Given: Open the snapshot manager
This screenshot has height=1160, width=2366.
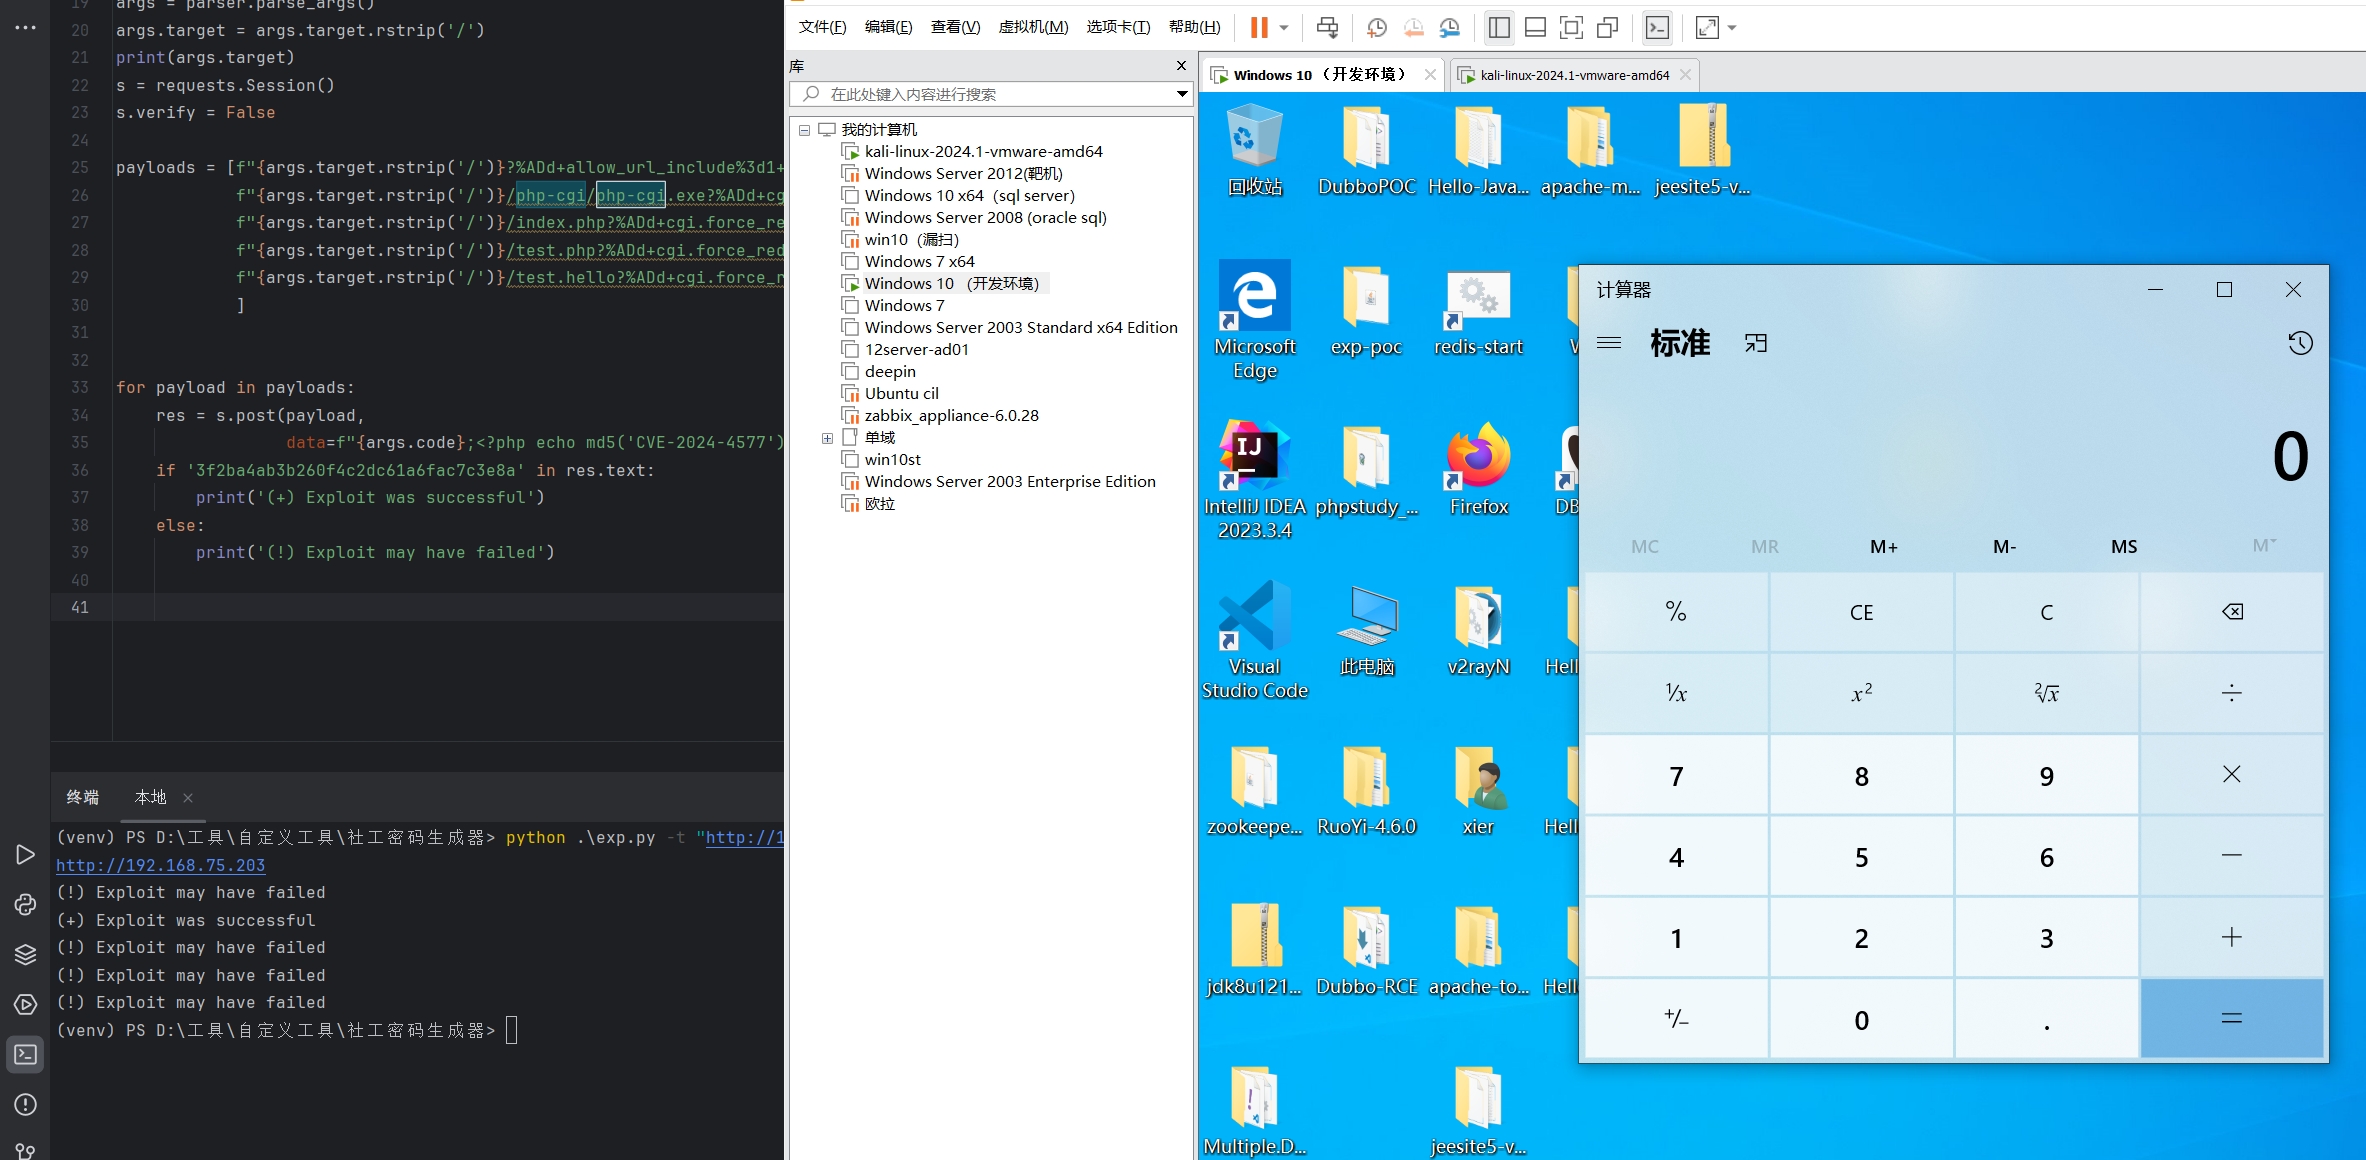Looking at the screenshot, I should click(1449, 28).
